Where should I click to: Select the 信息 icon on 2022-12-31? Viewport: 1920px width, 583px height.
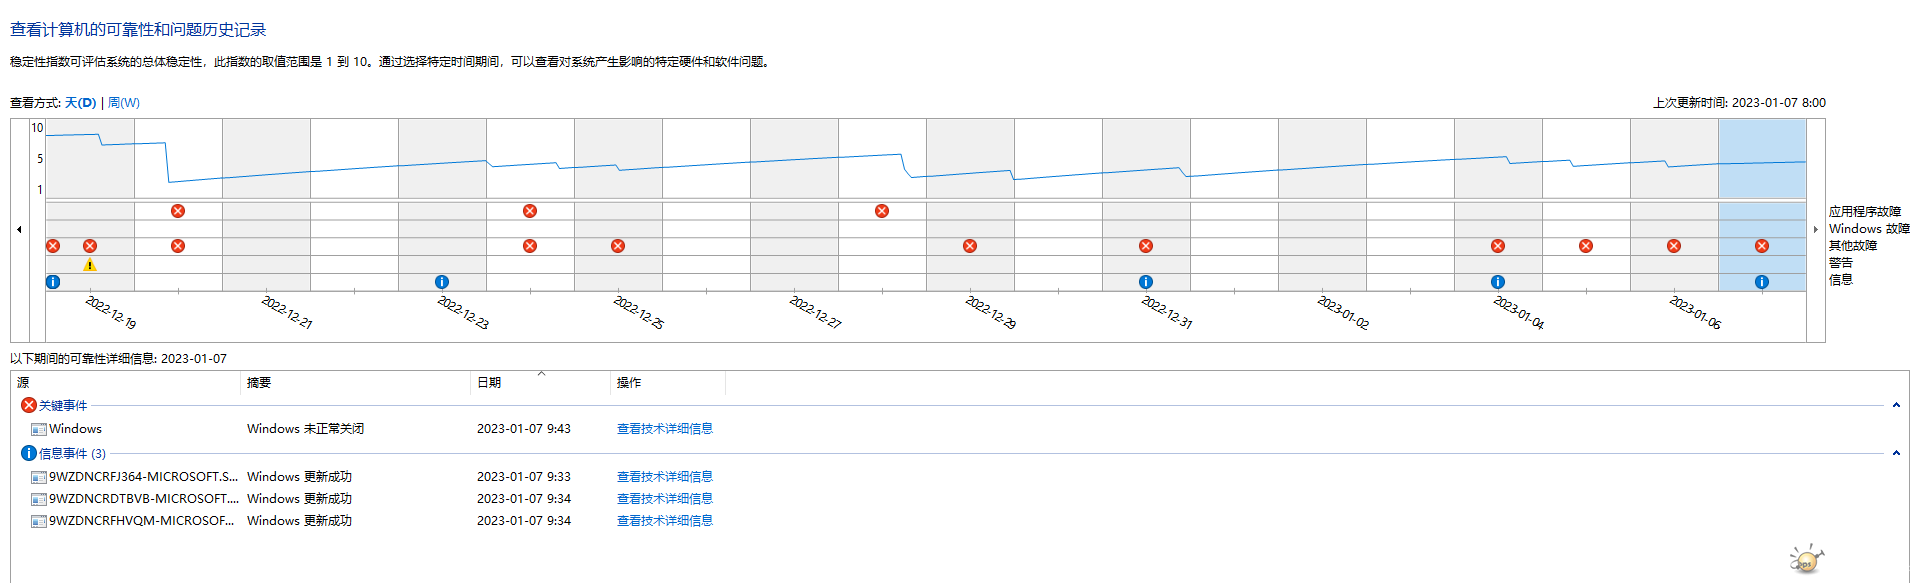(x=1146, y=282)
